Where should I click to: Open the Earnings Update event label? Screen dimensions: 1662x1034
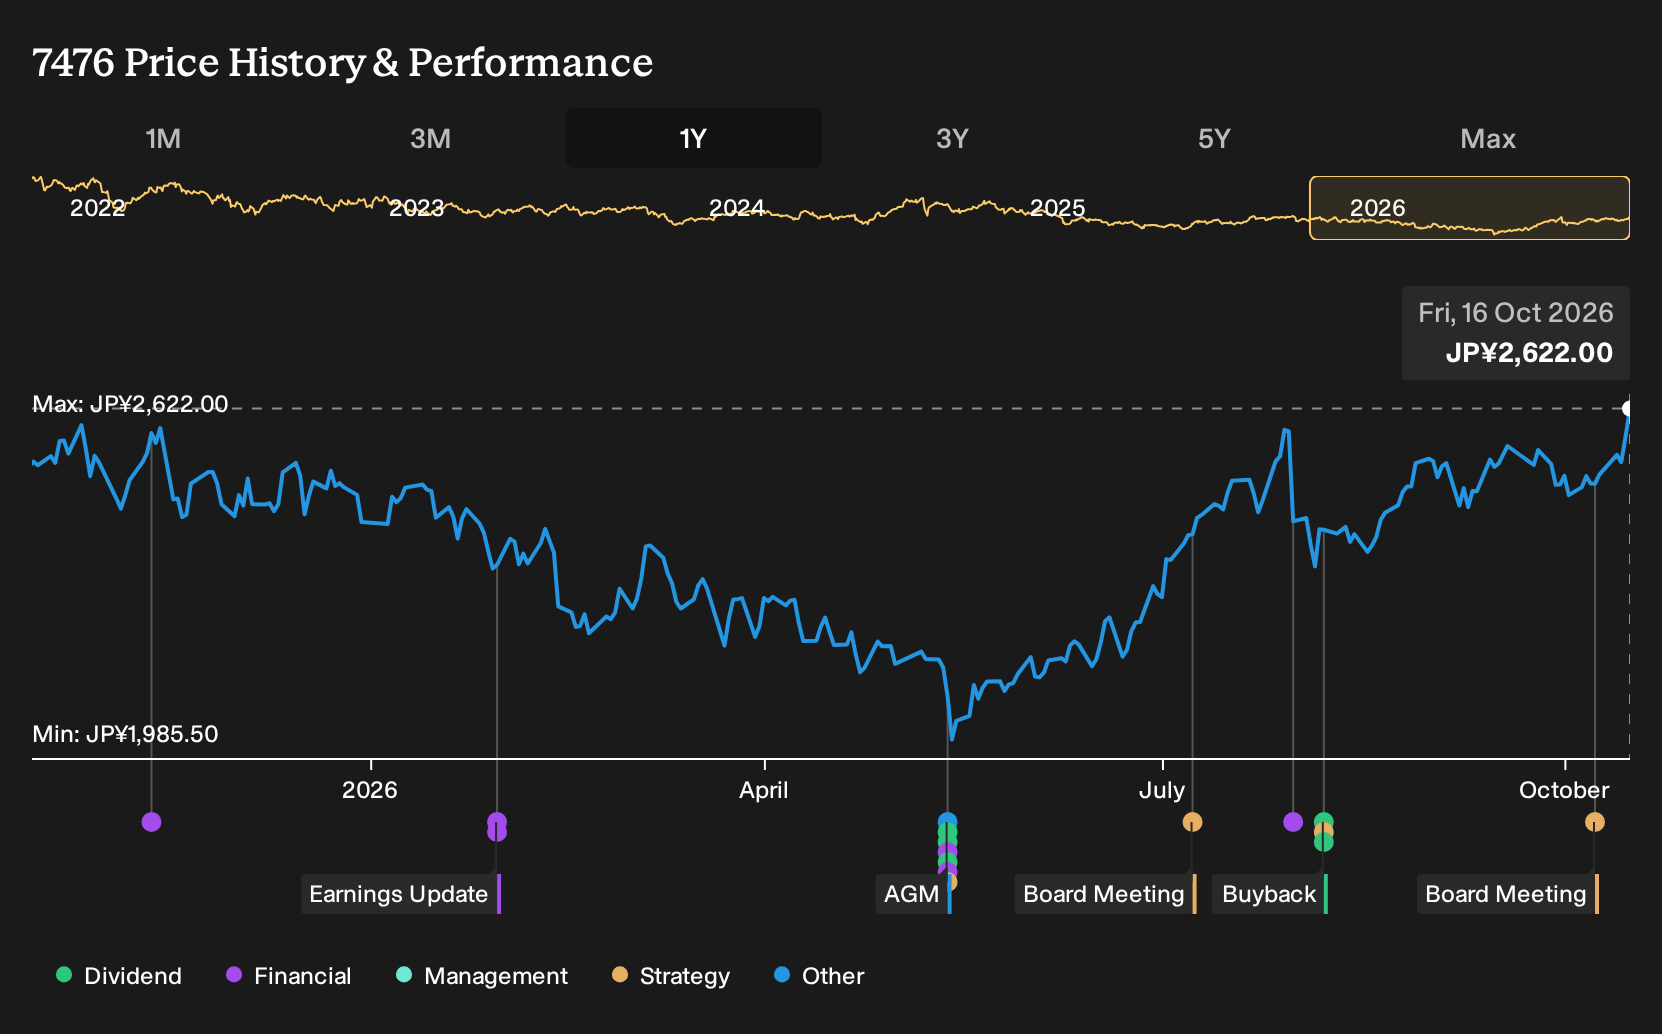[x=401, y=894]
